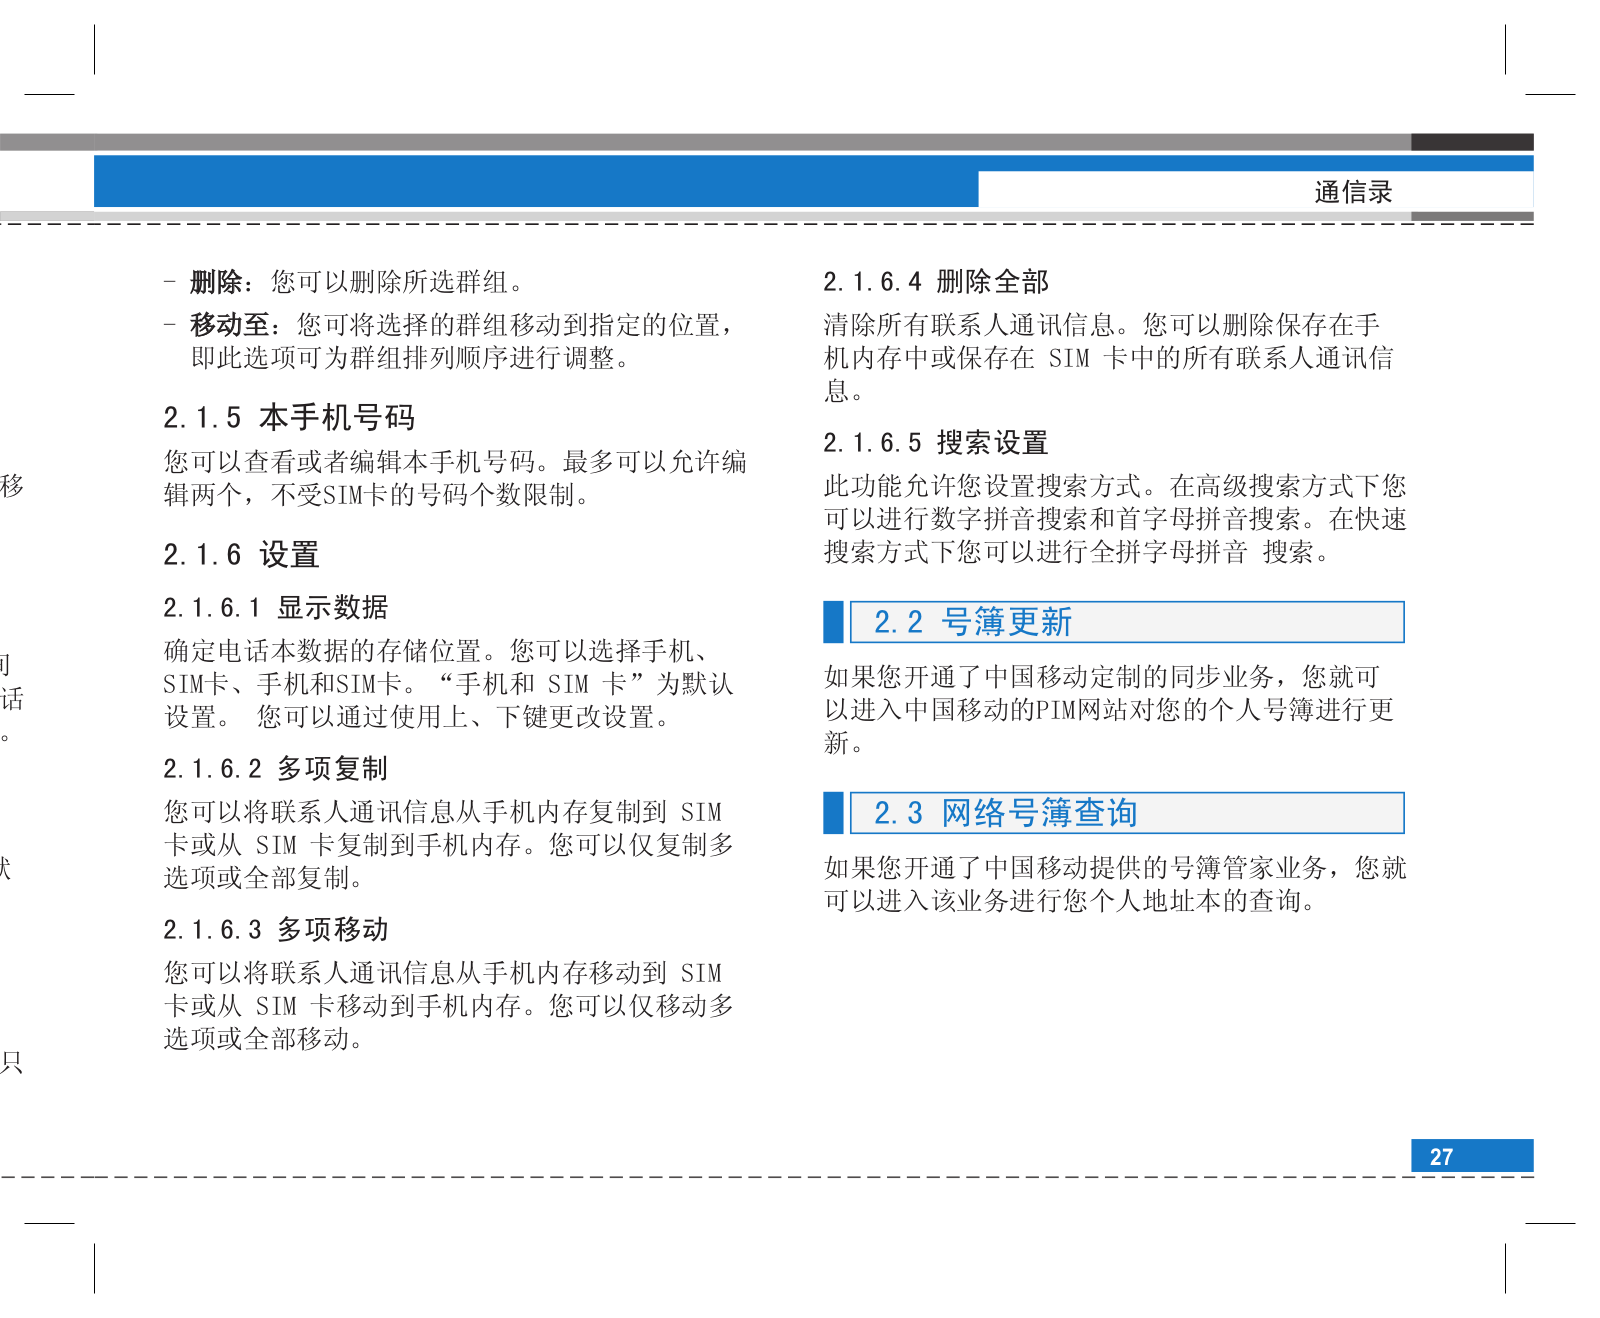The height and width of the screenshot is (1318, 1600).
Task: Click the paragraph starting 此功能允许您设置搜索方式
Action: point(1115,519)
